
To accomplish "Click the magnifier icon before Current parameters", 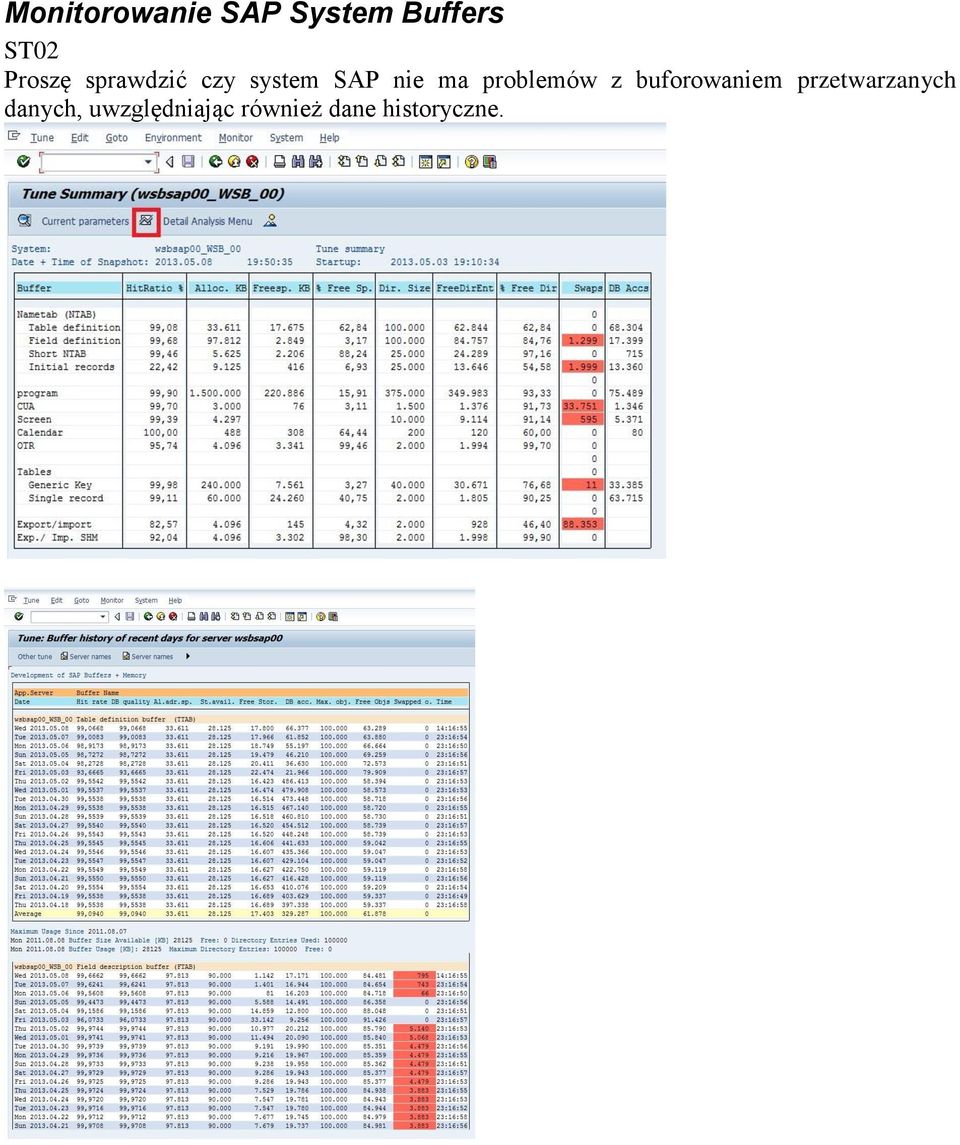I will [25, 221].
